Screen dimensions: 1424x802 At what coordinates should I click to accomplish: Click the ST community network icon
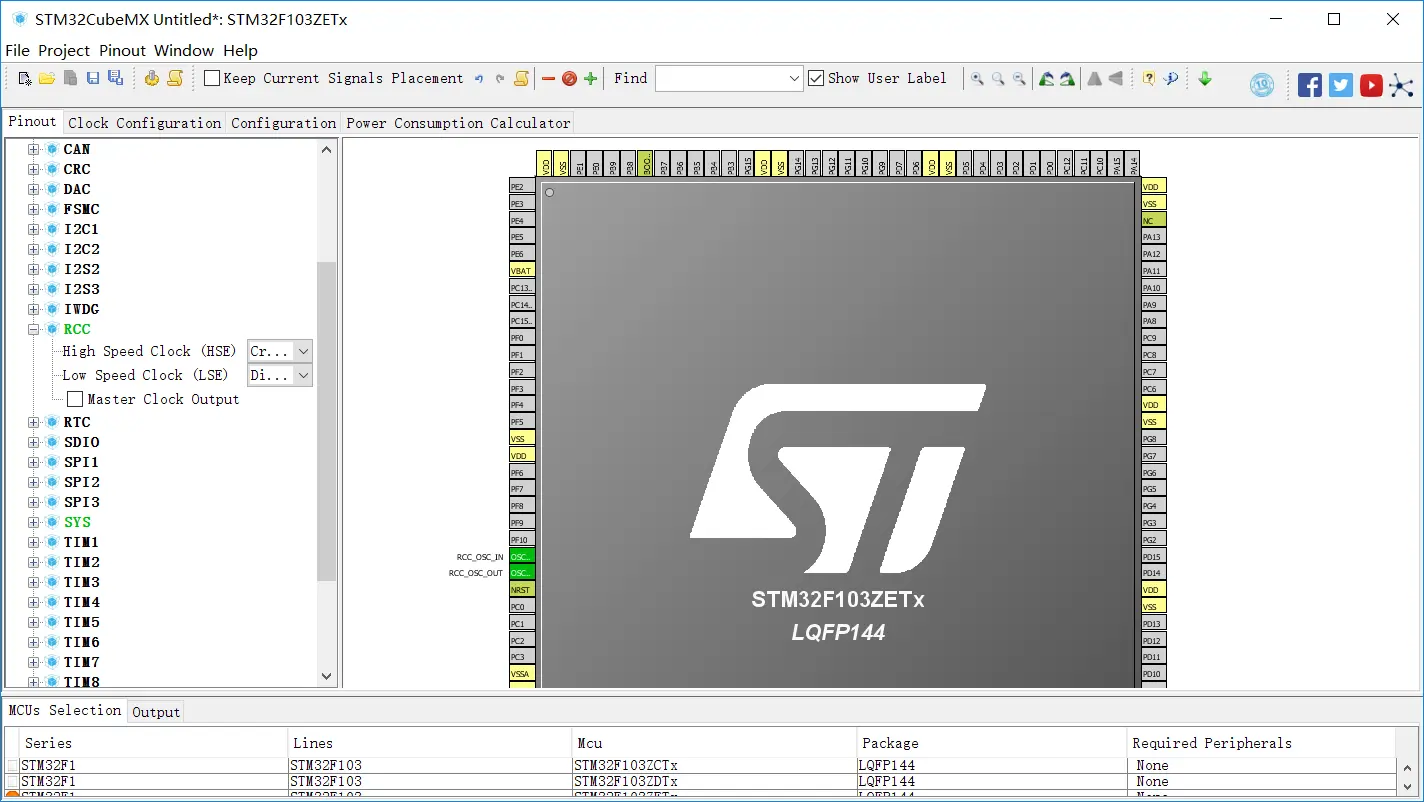point(1402,85)
